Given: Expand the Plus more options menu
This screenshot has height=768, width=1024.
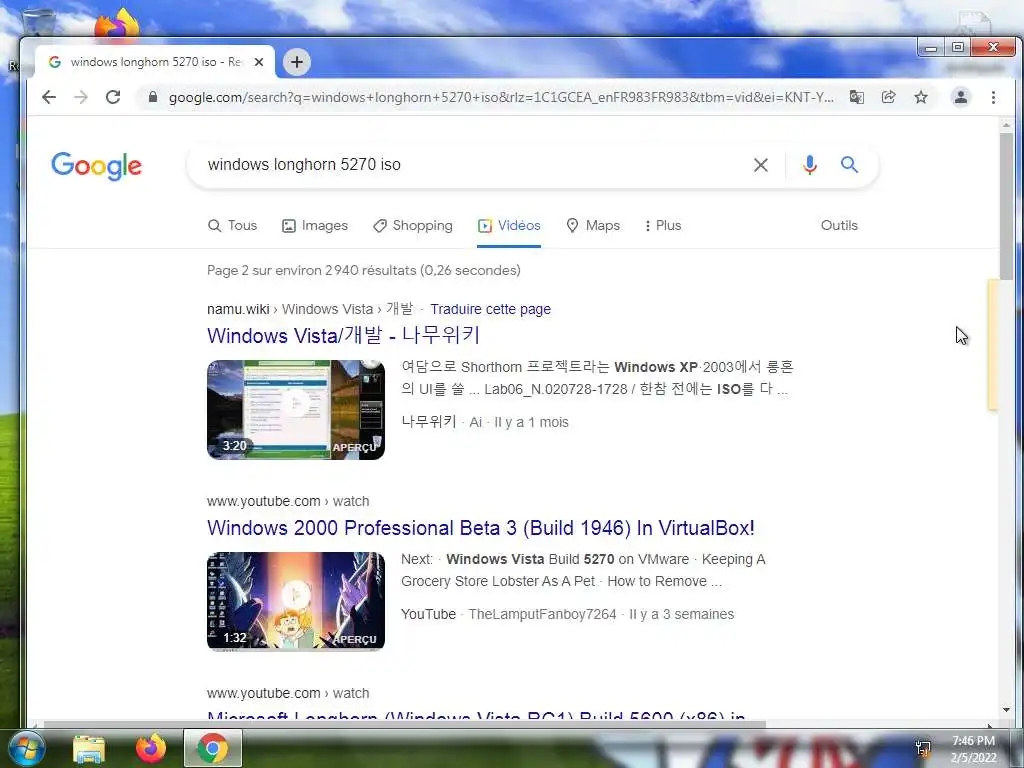Looking at the screenshot, I should 663,225.
